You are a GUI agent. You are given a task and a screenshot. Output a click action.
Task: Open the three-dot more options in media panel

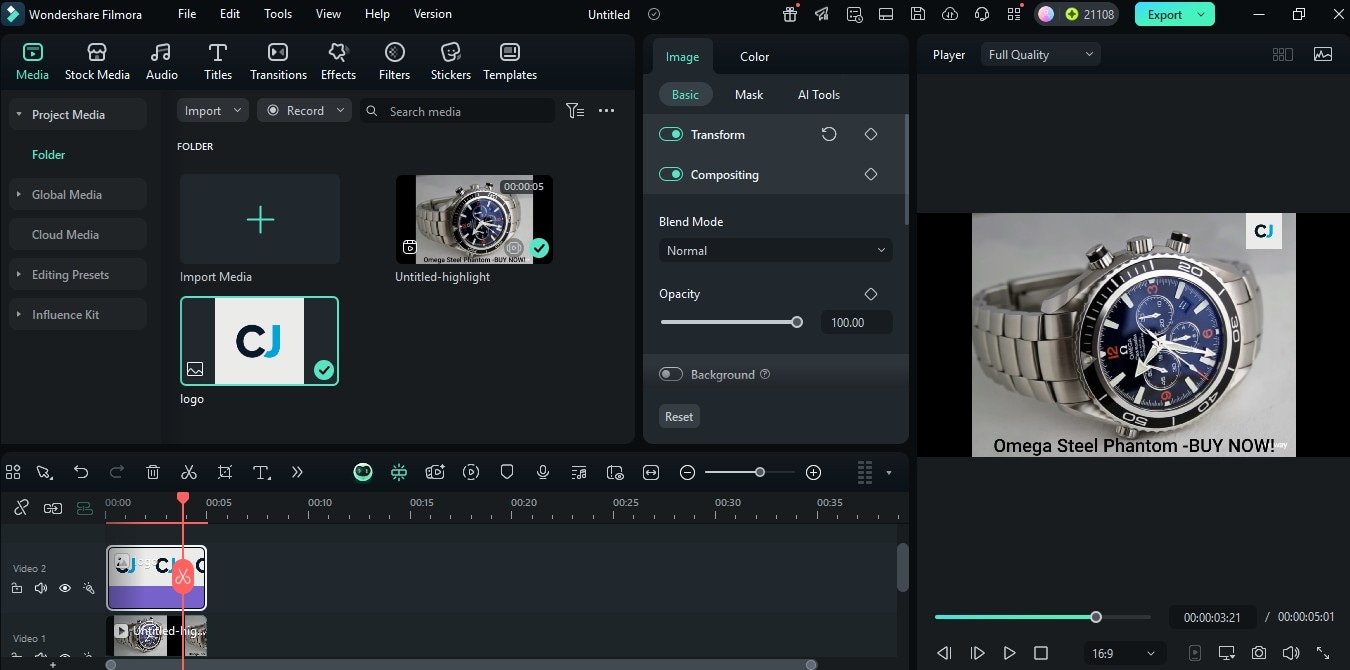(606, 111)
